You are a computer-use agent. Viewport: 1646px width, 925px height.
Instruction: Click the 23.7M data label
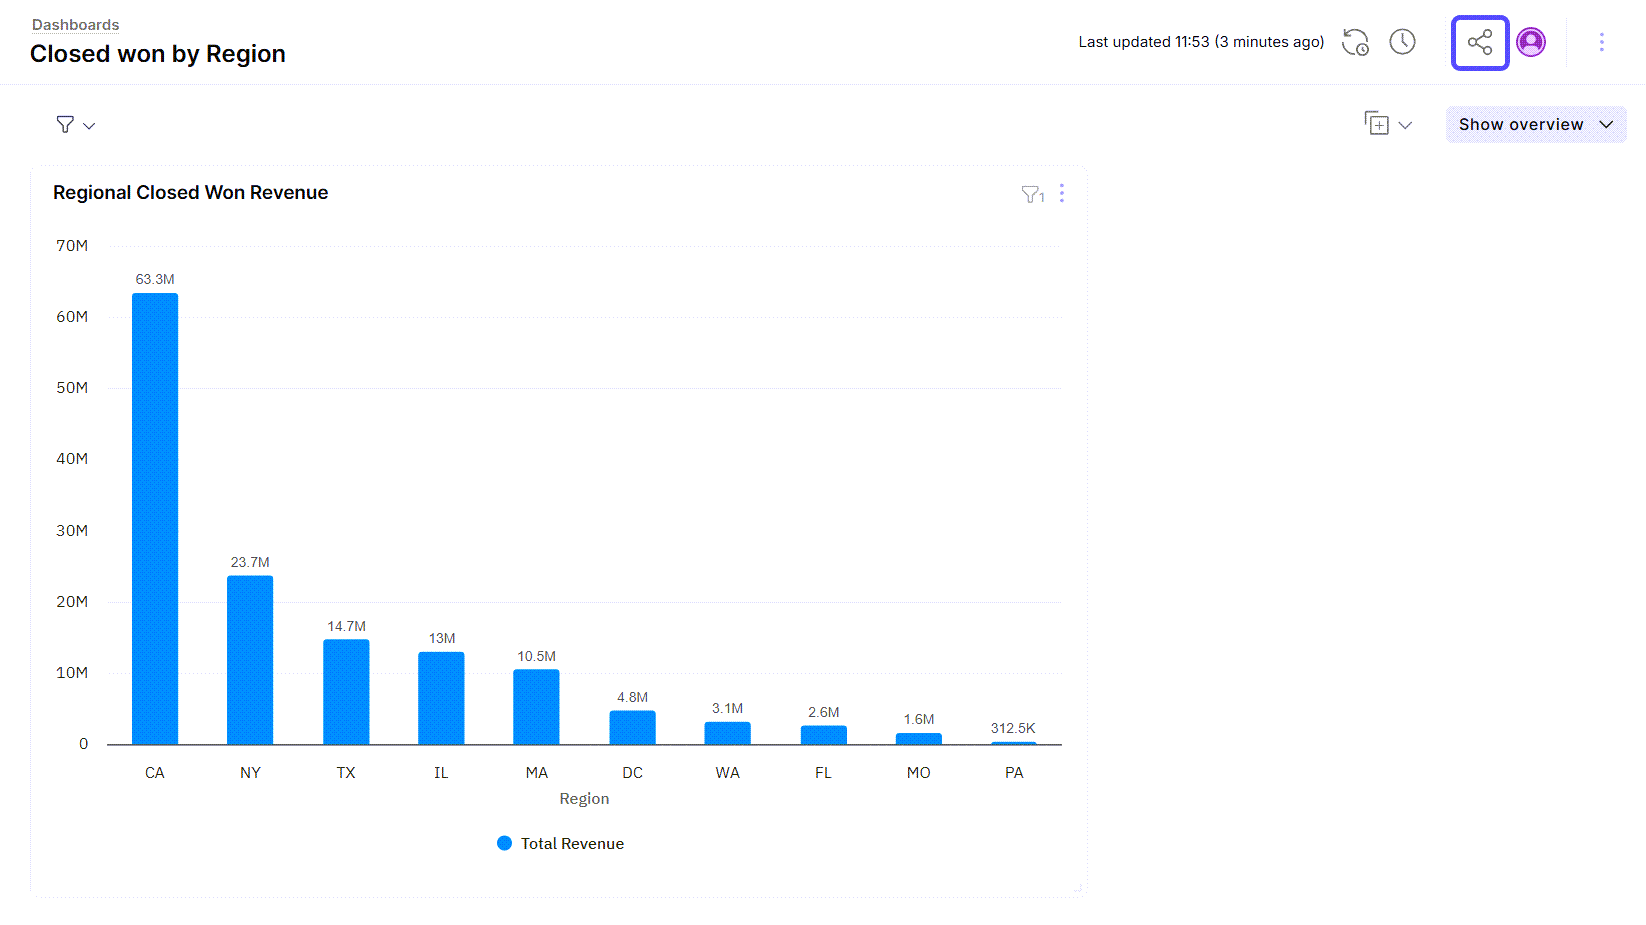pos(250,562)
